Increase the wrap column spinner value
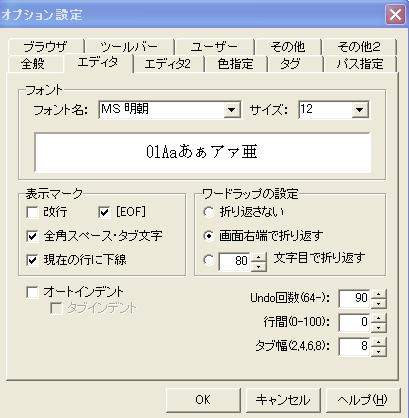This screenshot has height=418, width=409. point(259,257)
